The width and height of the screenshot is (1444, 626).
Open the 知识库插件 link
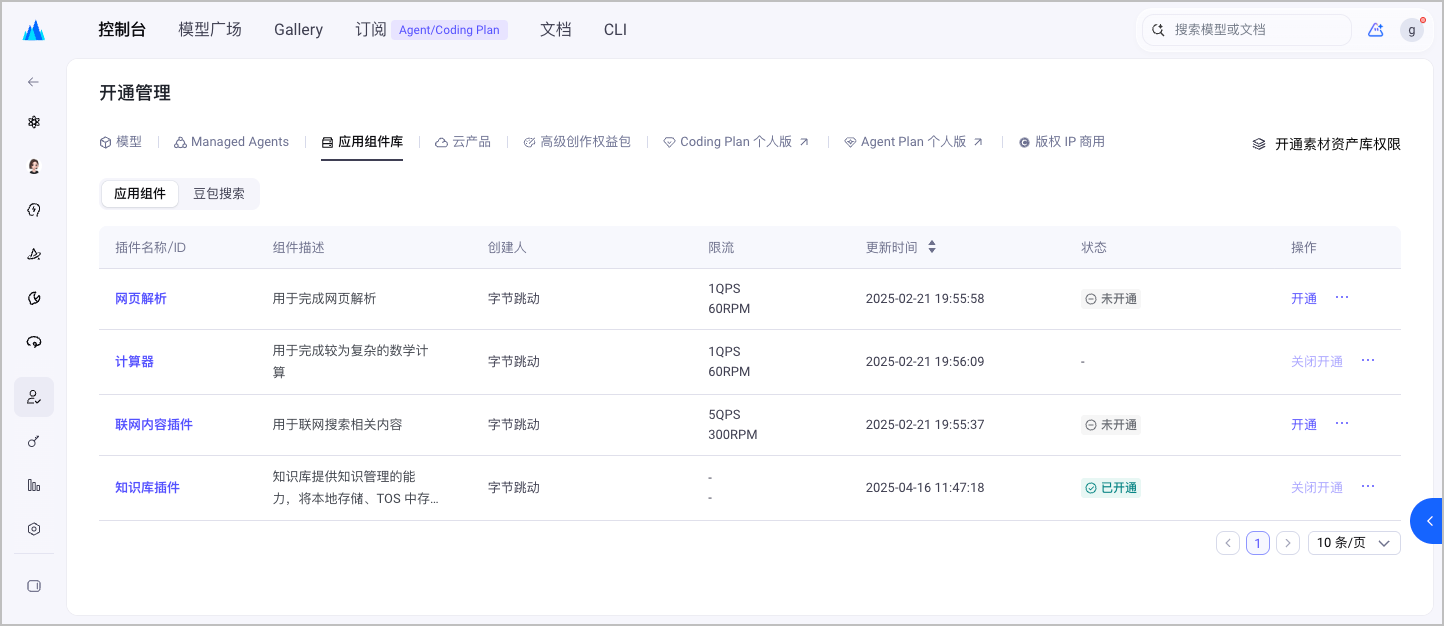point(147,488)
